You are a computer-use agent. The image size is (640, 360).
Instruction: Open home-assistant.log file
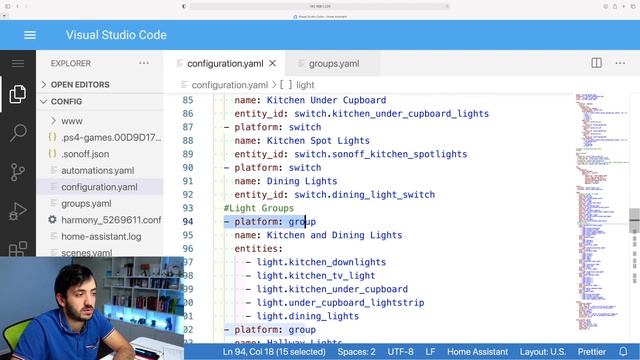(x=101, y=236)
